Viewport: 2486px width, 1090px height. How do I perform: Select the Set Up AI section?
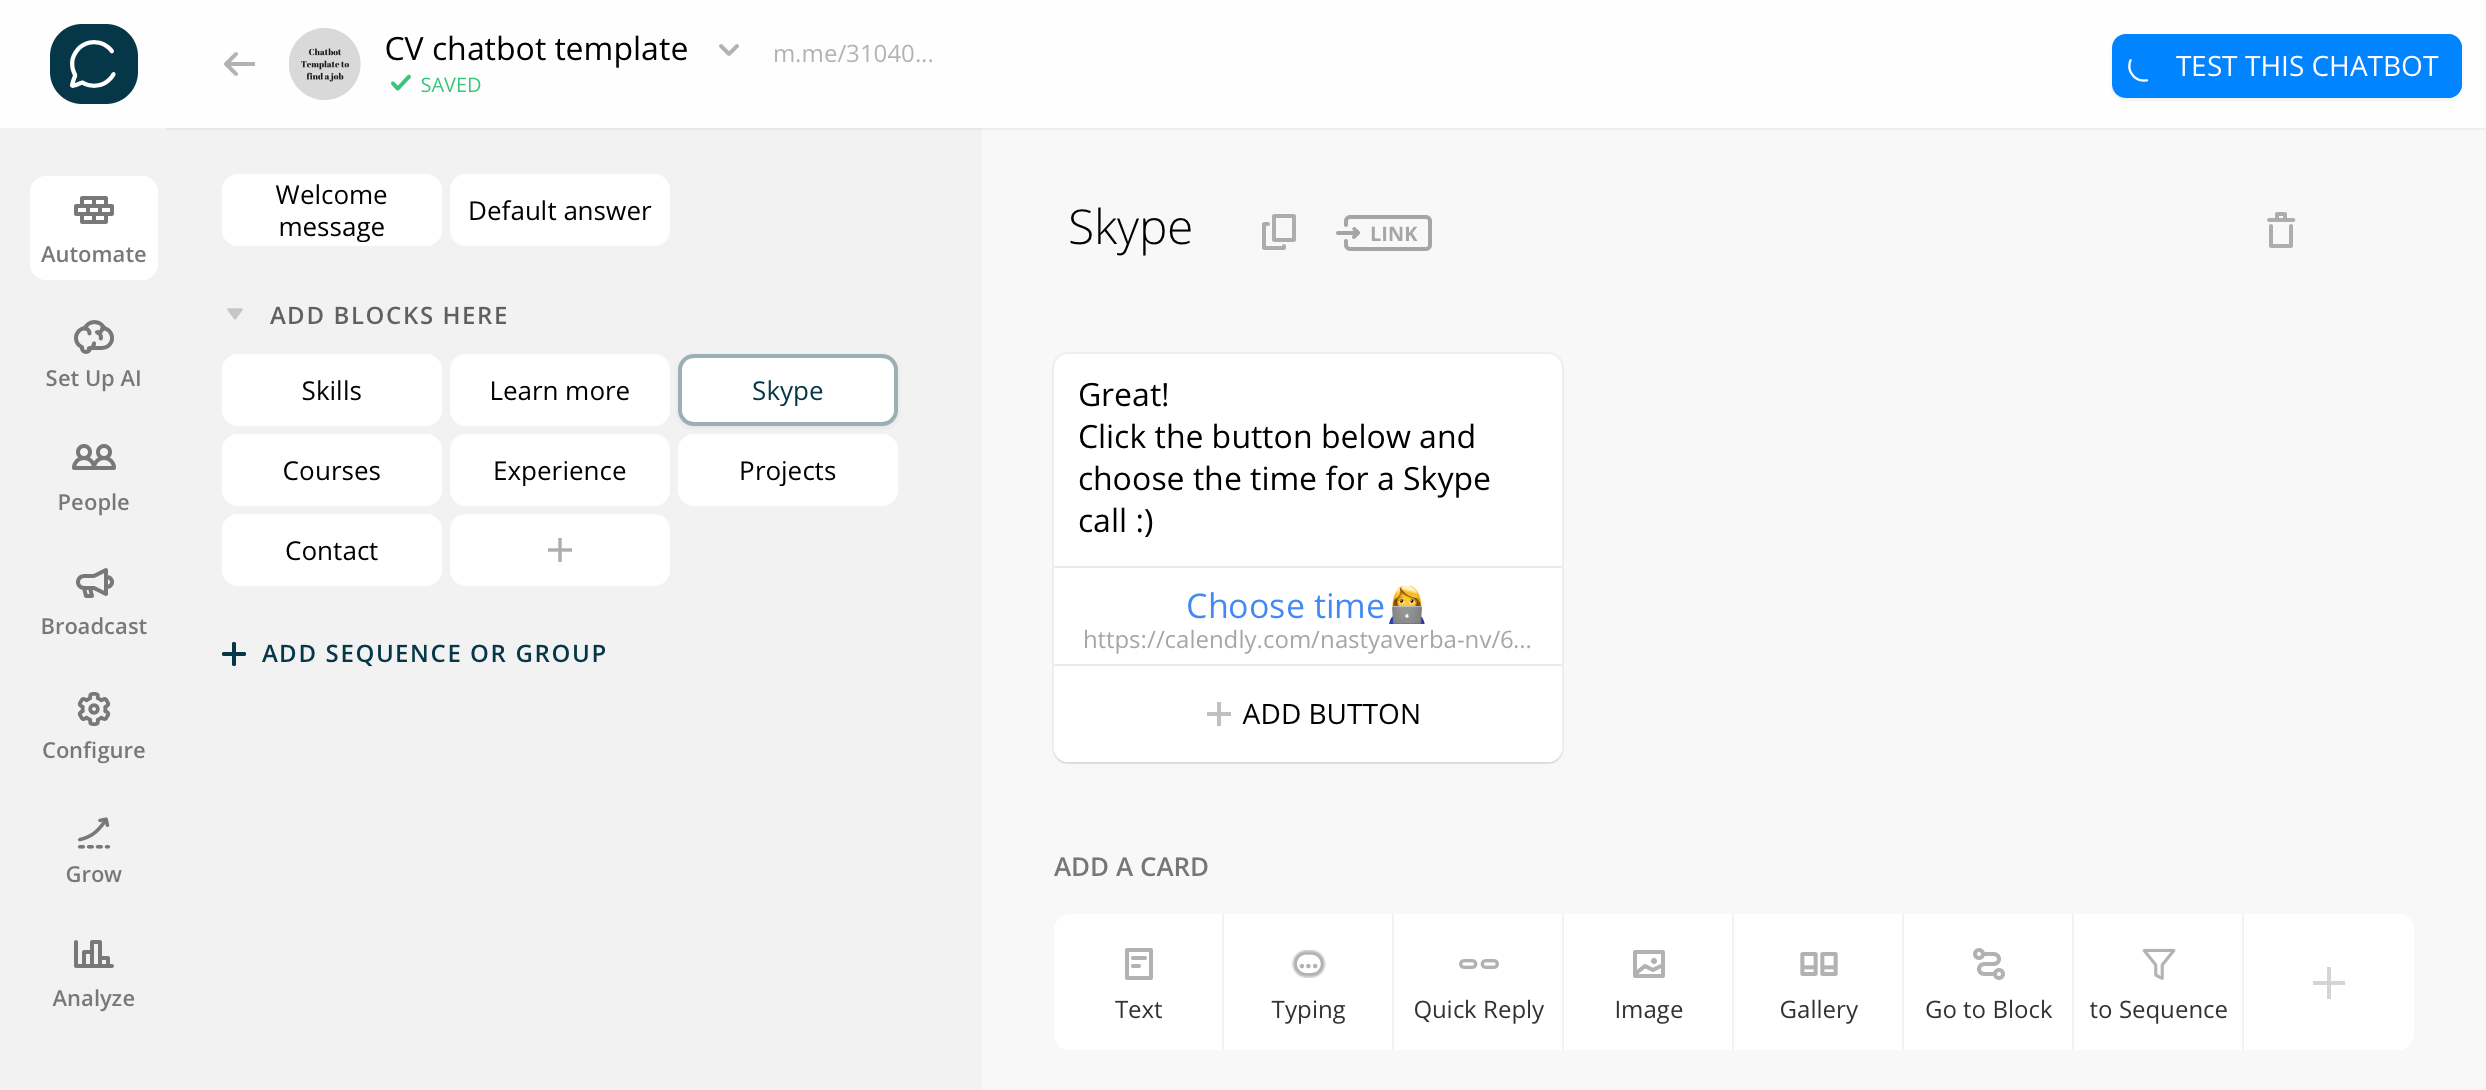(x=93, y=352)
